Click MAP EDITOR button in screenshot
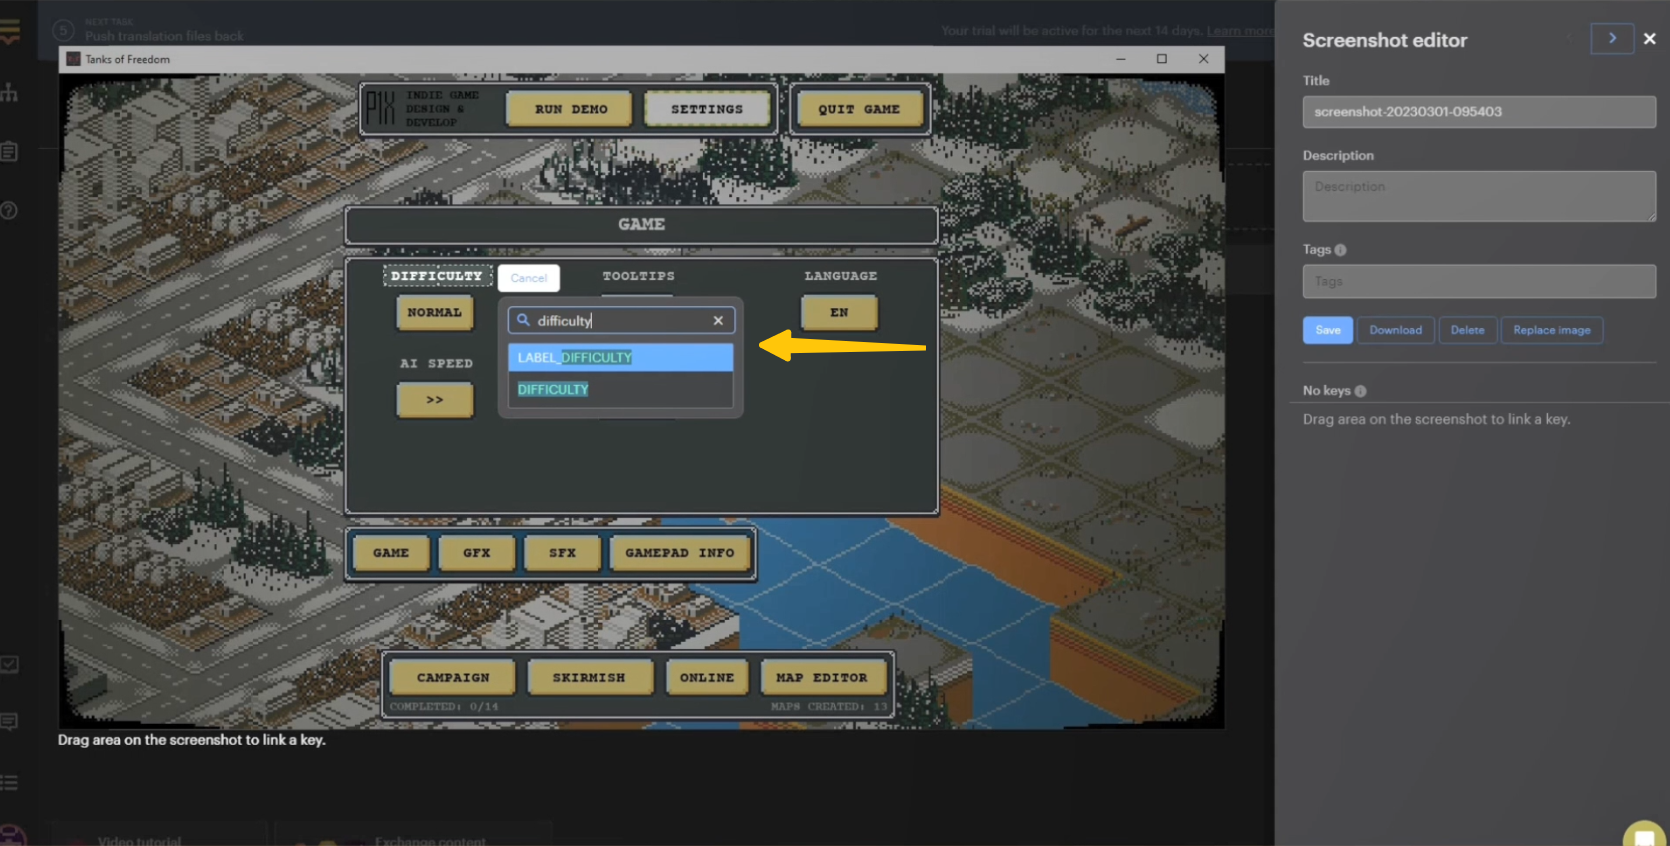 [x=822, y=677]
